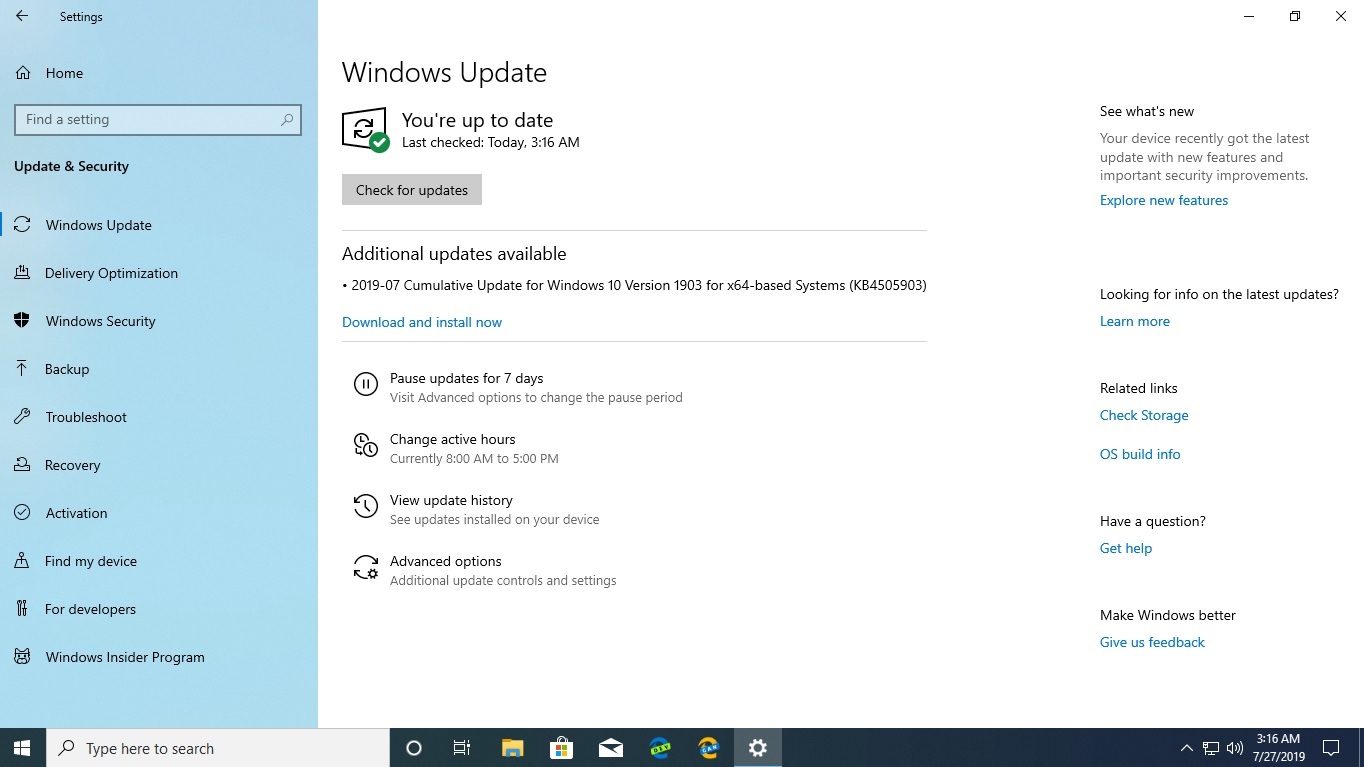Viewport: 1364px width, 767px height.
Task: Click the Settings gear on the taskbar
Action: [x=758, y=748]
